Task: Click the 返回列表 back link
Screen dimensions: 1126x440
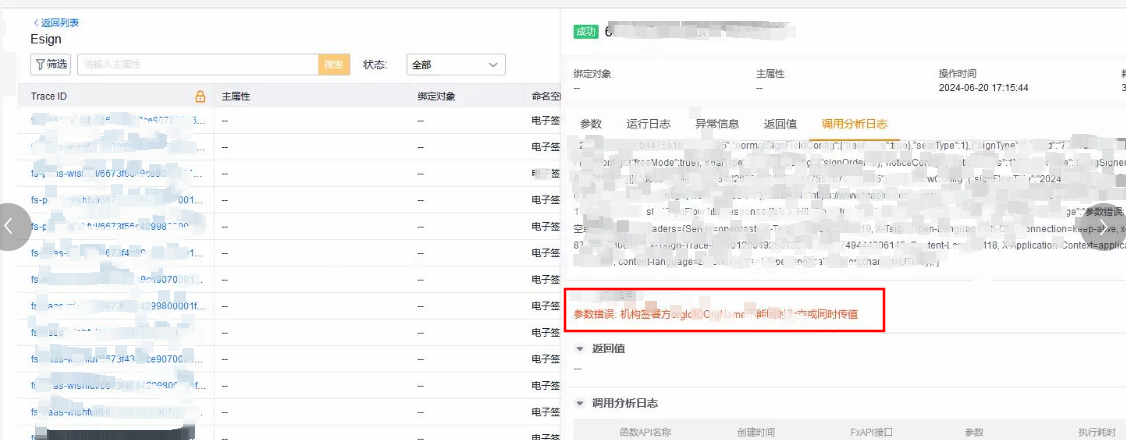Action: pos(56,22)
